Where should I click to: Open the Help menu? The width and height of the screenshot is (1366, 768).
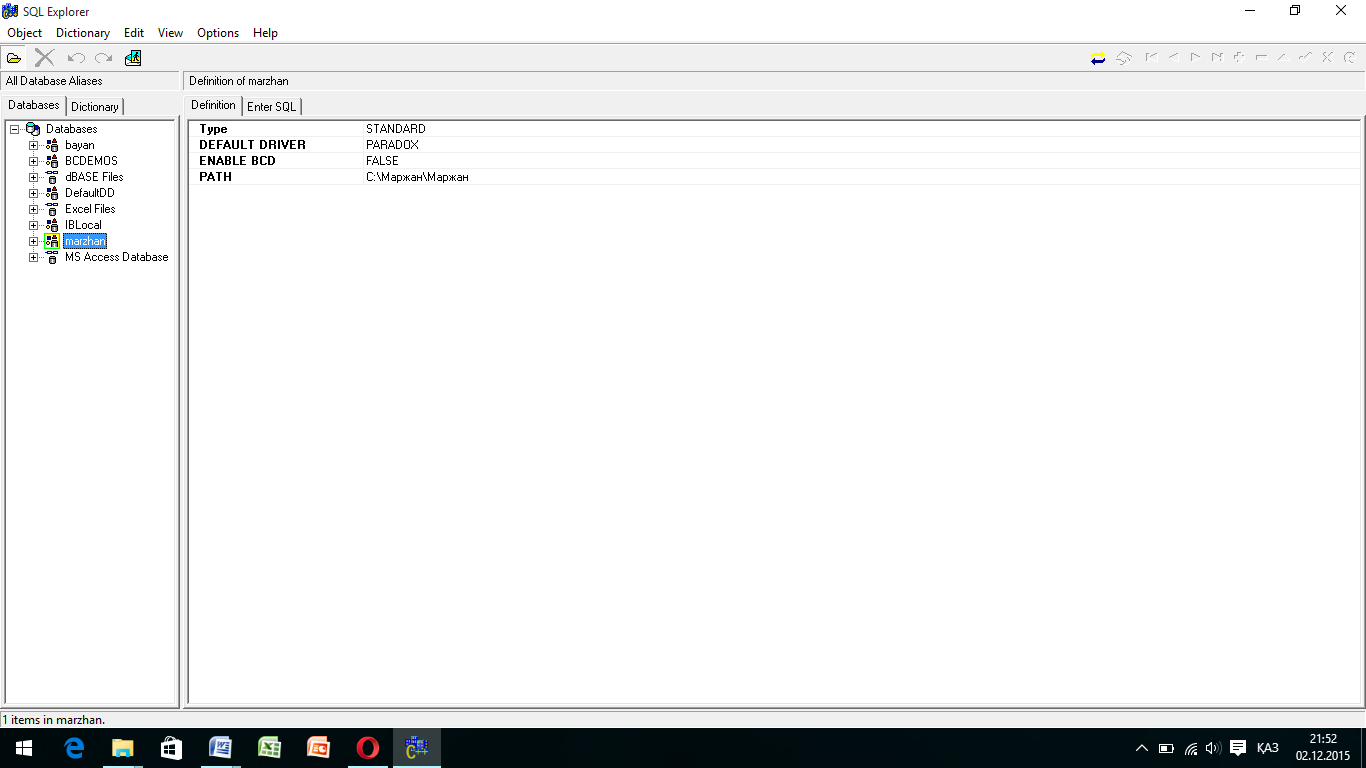pos(265,33)
